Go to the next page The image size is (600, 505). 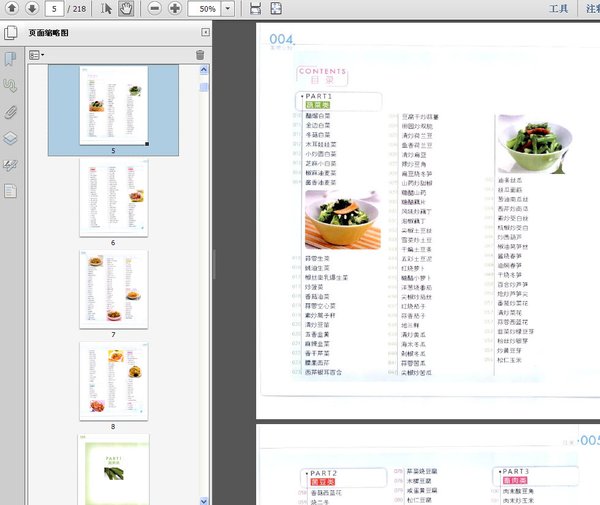[x=31, y=9]
